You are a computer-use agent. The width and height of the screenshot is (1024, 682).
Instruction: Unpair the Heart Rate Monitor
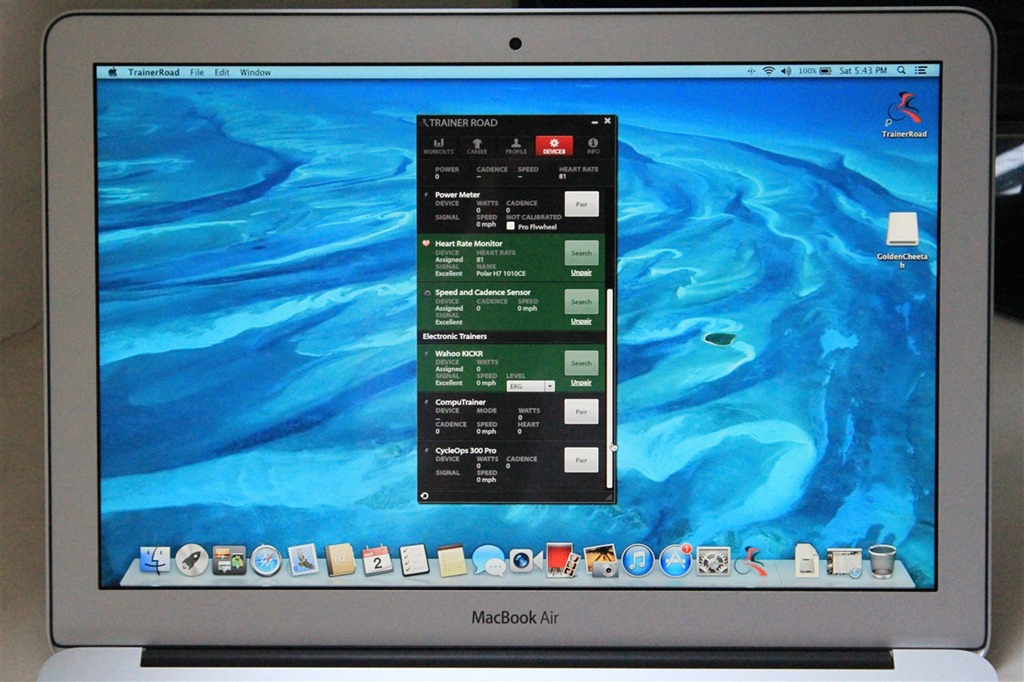click(581, 272)
